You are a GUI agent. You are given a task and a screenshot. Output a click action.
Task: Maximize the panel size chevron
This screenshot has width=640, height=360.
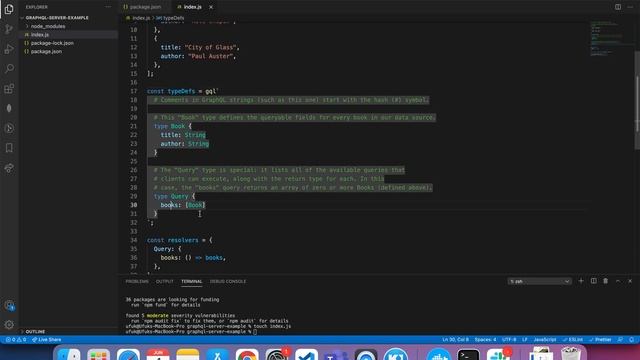point(618,281)
